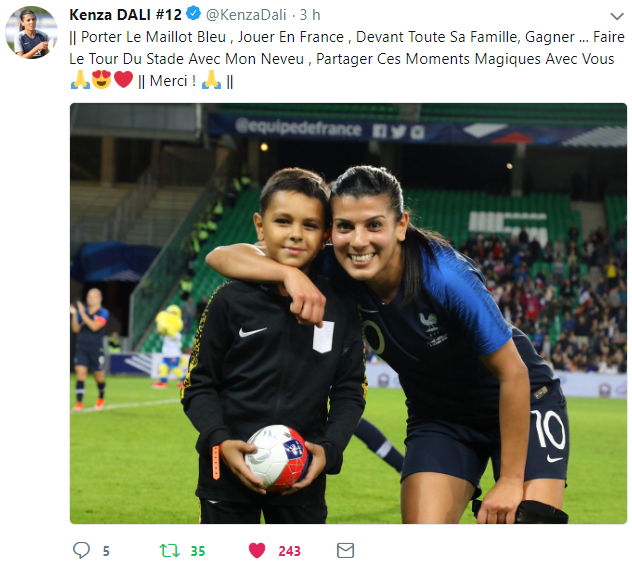
Task: Enlarge the photo of the player and boy
Action: pyautogui.click(x=348, y=313)
